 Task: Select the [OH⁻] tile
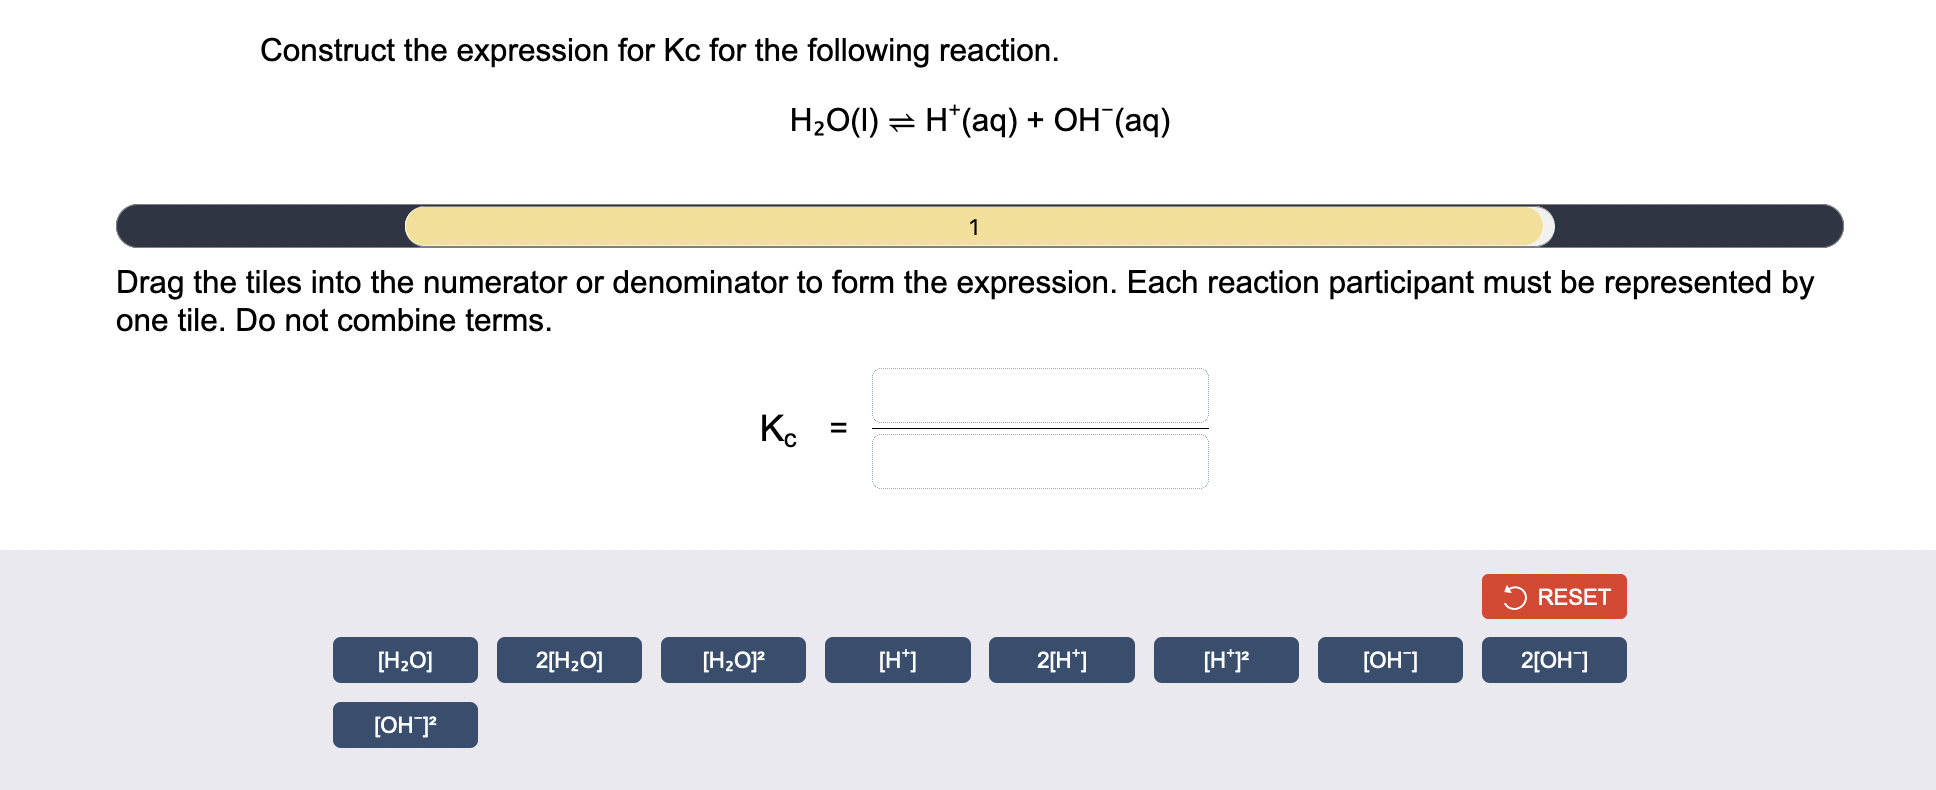[x=1389, y=659]
